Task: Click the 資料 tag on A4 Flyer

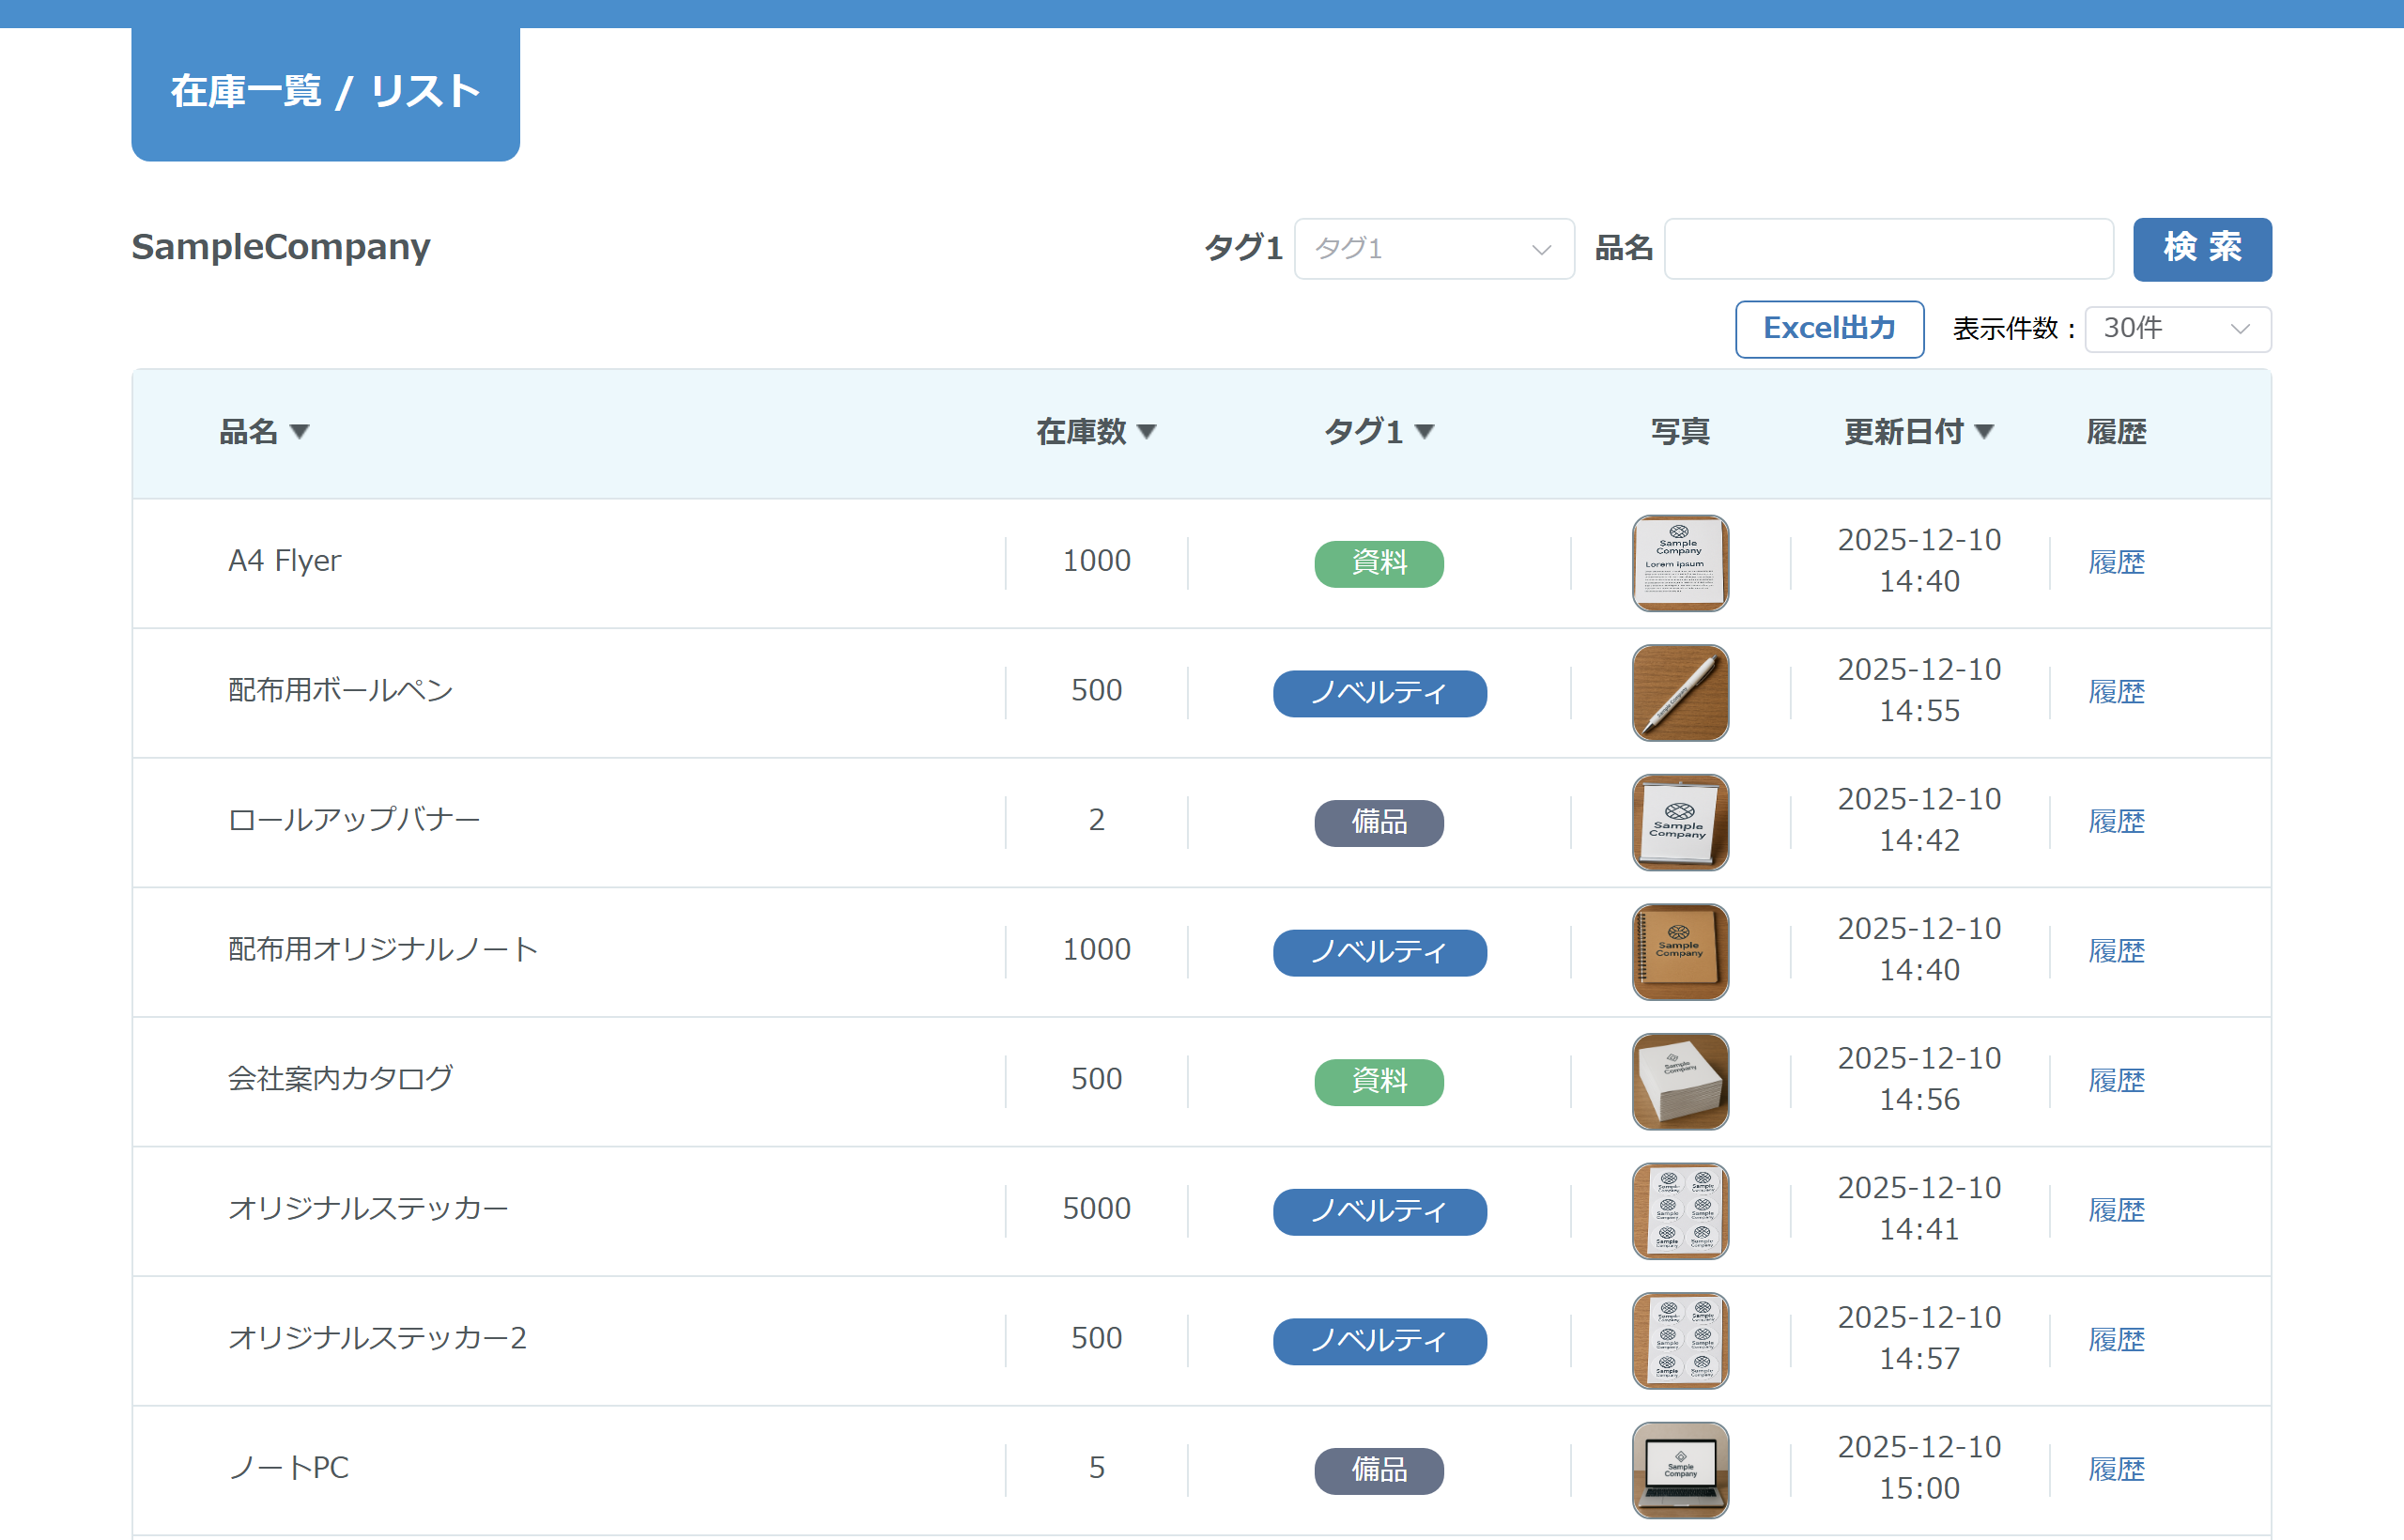Action: pos(1379,564)
